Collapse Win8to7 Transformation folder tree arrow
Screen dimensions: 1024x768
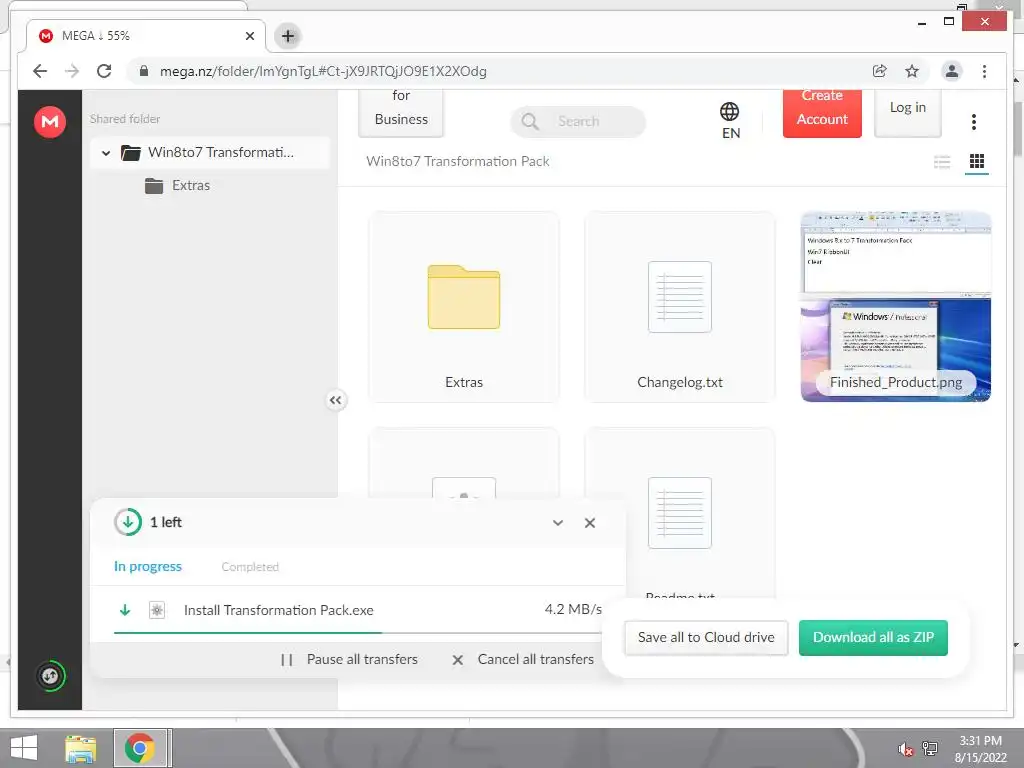tap(106, 153)
